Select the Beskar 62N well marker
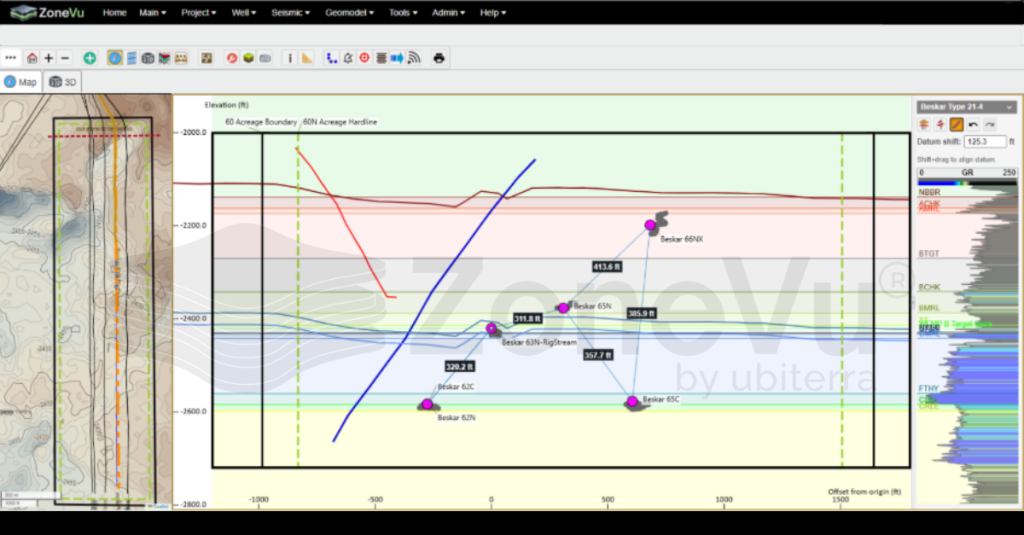Image resolution: width=1024 pixels, height=535 pixels. [427, 404]
